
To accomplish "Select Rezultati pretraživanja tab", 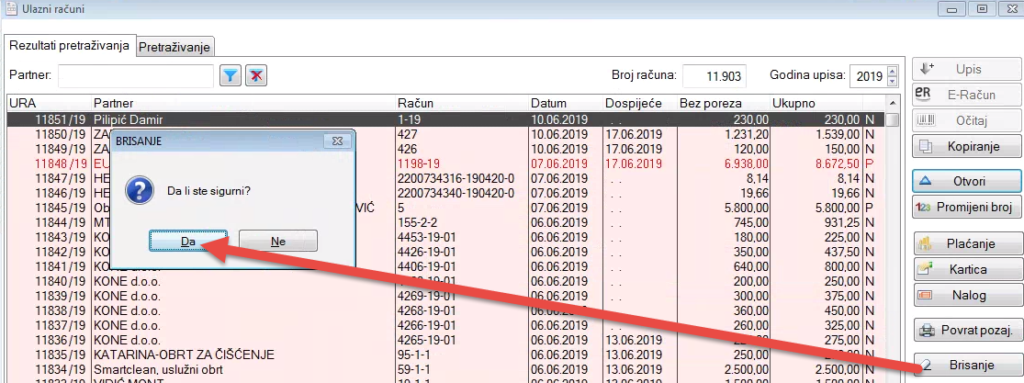I will (x=69, y=46).
